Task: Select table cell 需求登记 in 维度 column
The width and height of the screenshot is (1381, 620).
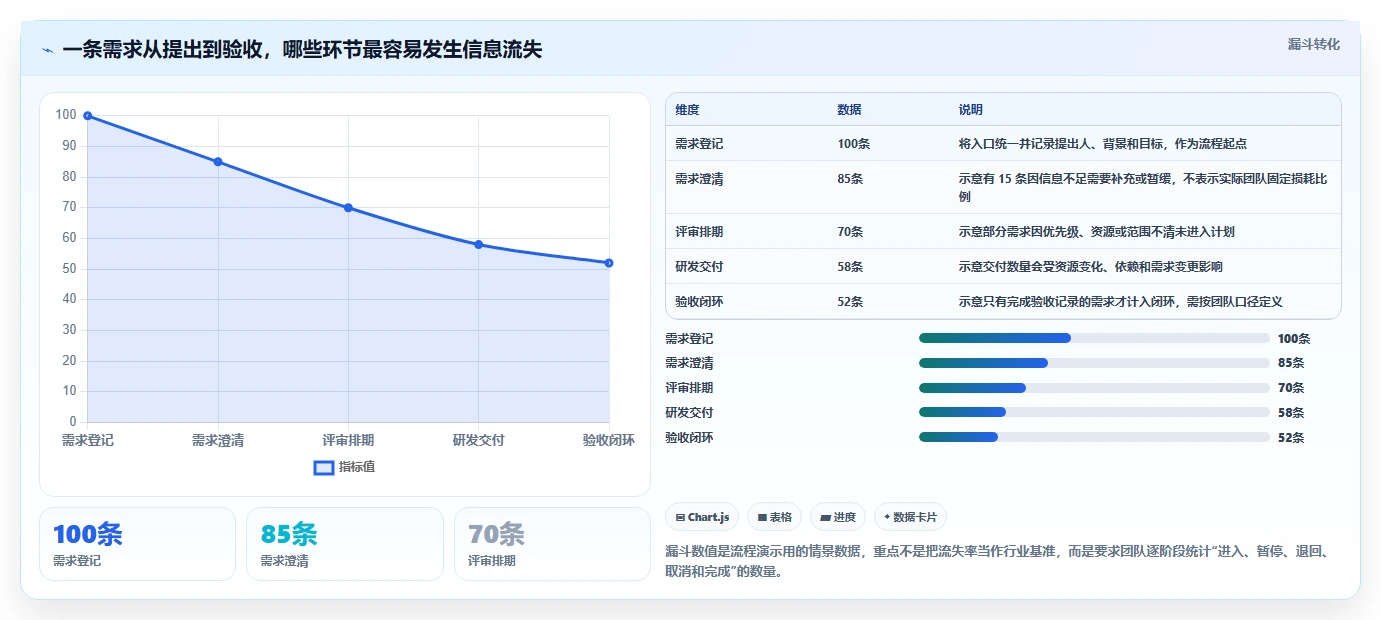Action: coord(700,144)
